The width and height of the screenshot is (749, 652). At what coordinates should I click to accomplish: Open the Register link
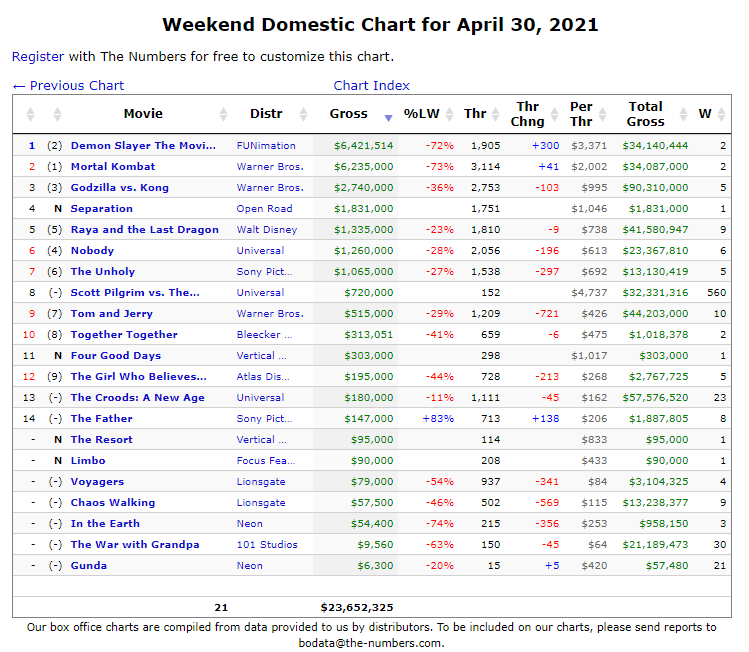(x=38, y=56)
